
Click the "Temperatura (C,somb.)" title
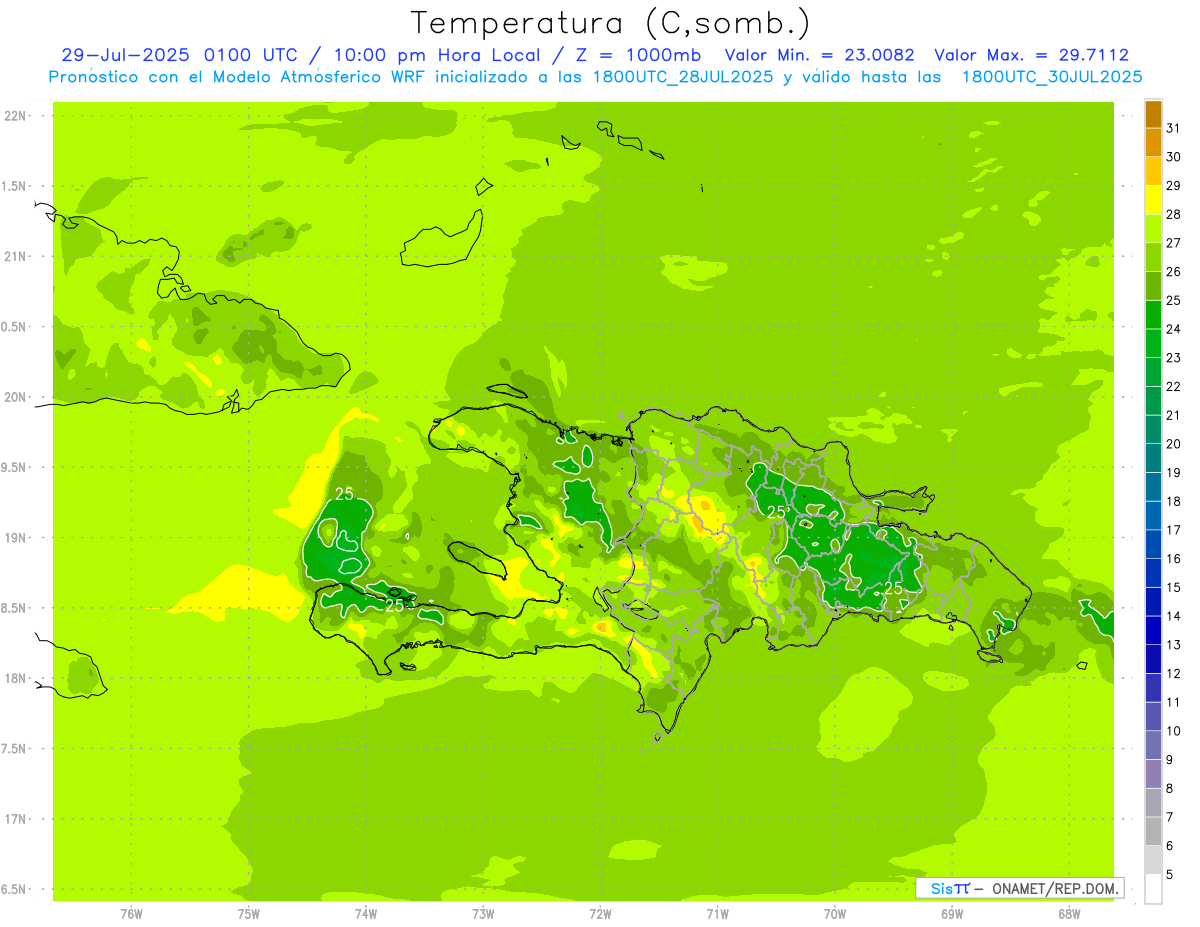pyautogui.click(x=610, y=24)
